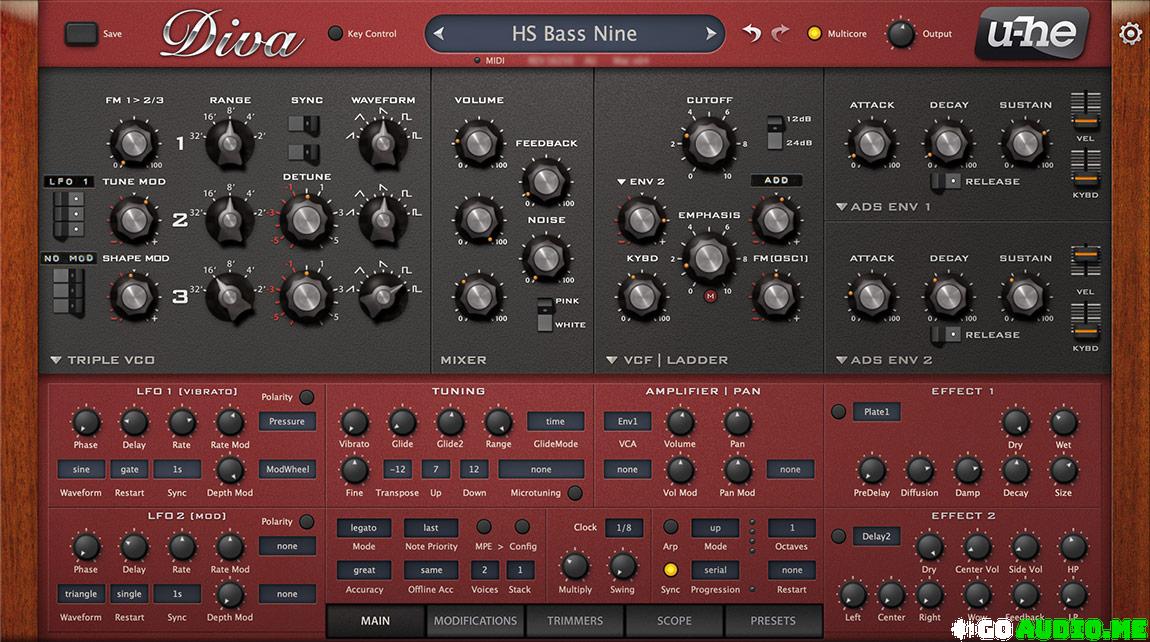Click the filter EMPHASIS knob
The height and width of the screenshot is (642, 1150).
(708, 257)
